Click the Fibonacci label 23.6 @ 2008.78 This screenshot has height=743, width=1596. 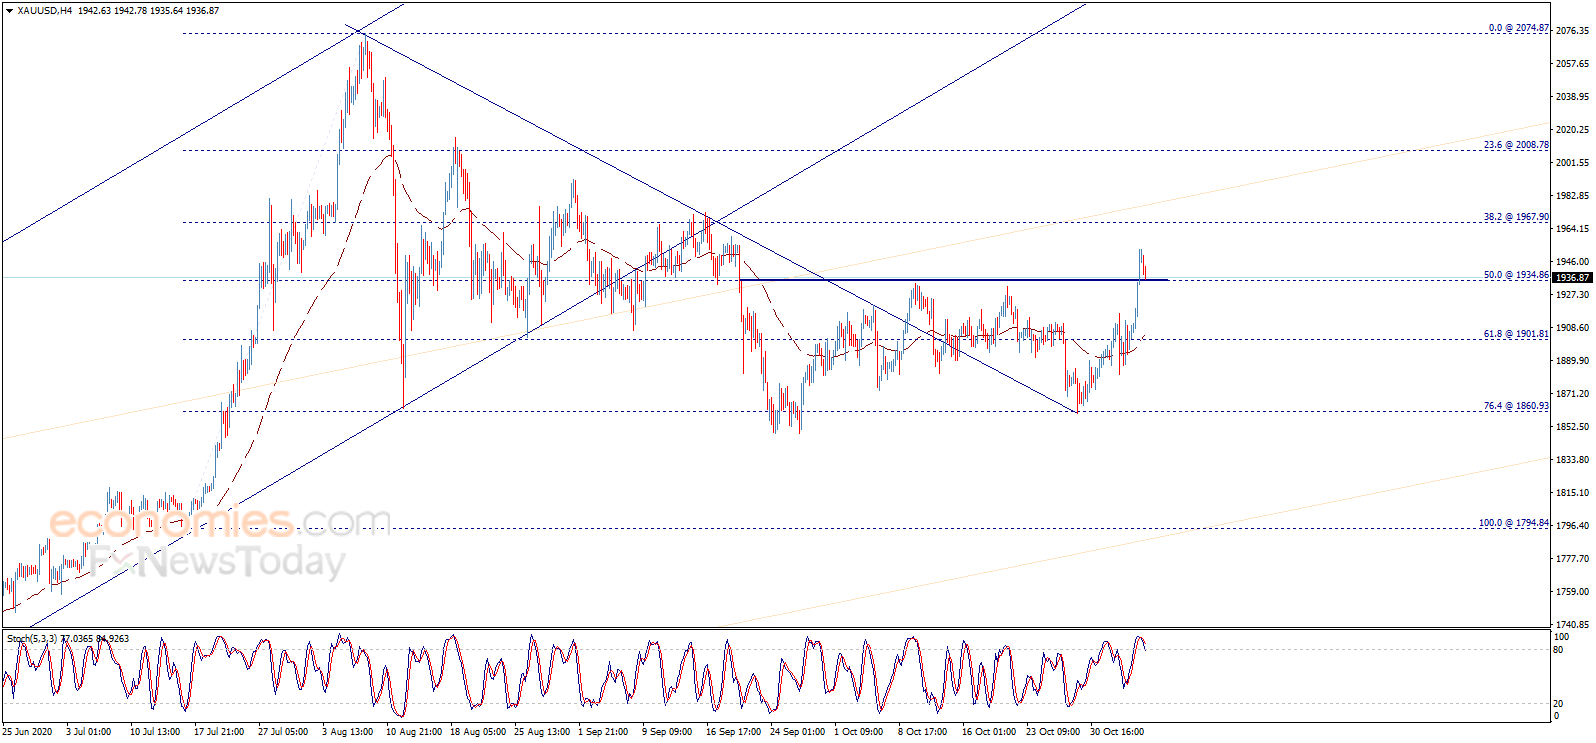1516,145
